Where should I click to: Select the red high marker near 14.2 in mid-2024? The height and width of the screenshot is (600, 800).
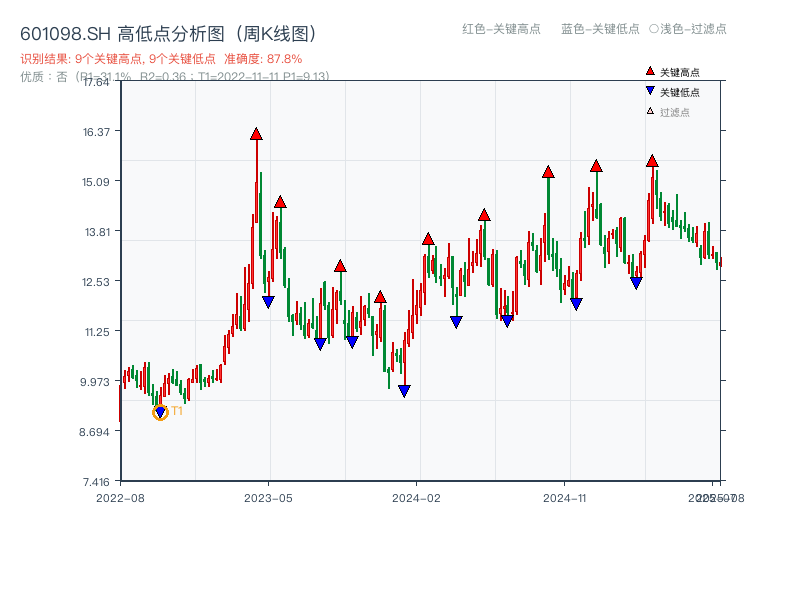tap(484, 215)
